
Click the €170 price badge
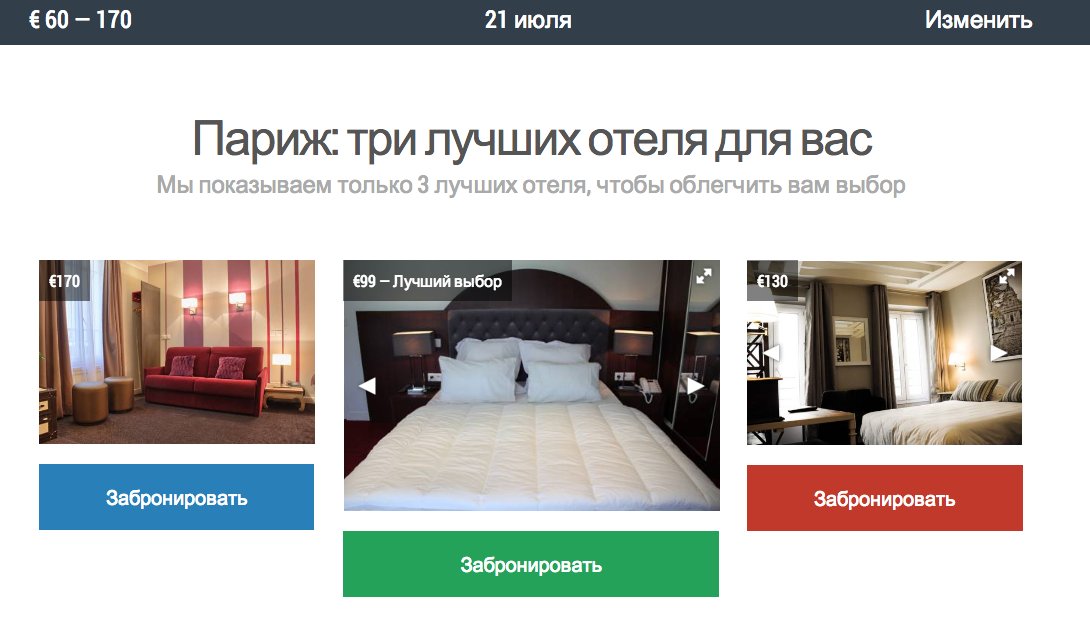pos(65,281)
